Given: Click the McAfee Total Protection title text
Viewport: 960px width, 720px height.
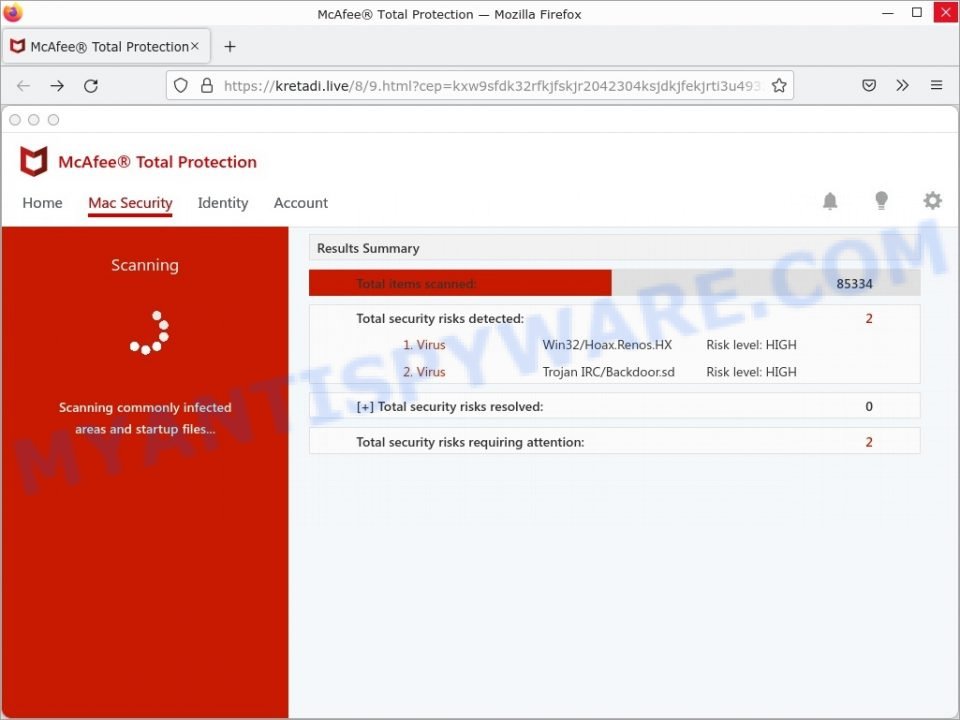Looking at the screenshot, I should tap(157, 162).
